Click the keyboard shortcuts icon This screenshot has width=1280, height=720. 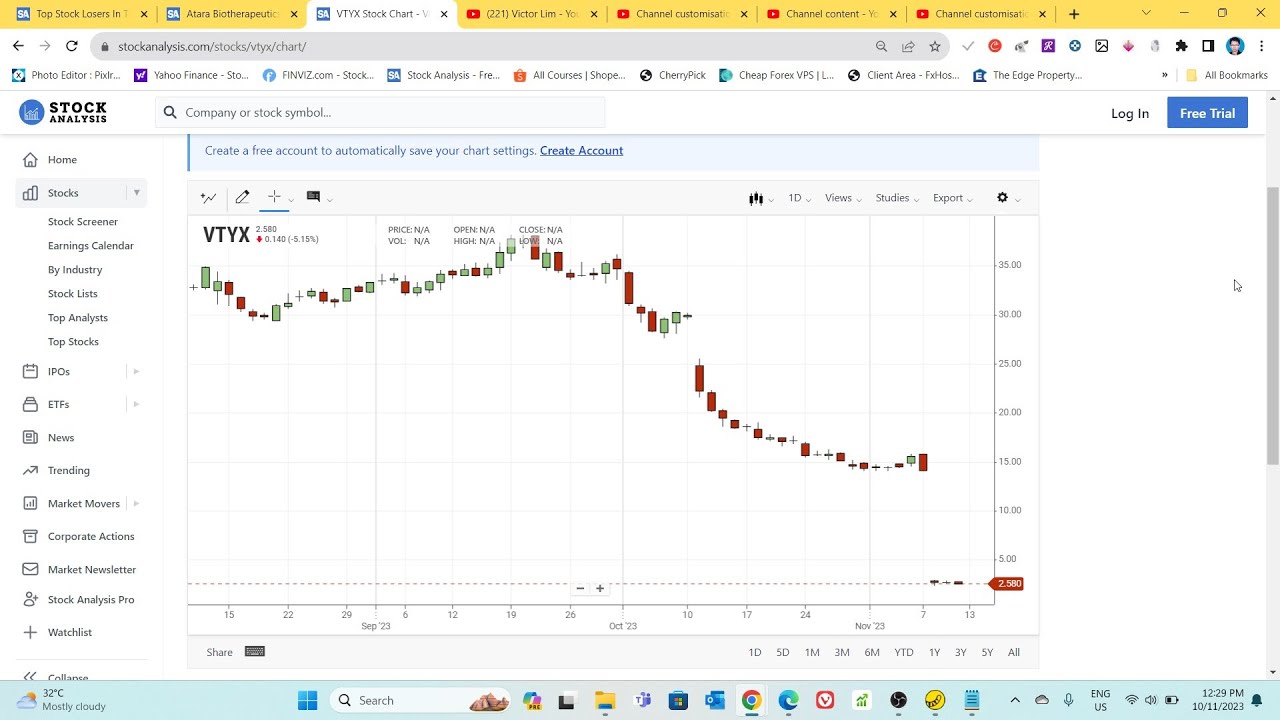click(255, 652)
